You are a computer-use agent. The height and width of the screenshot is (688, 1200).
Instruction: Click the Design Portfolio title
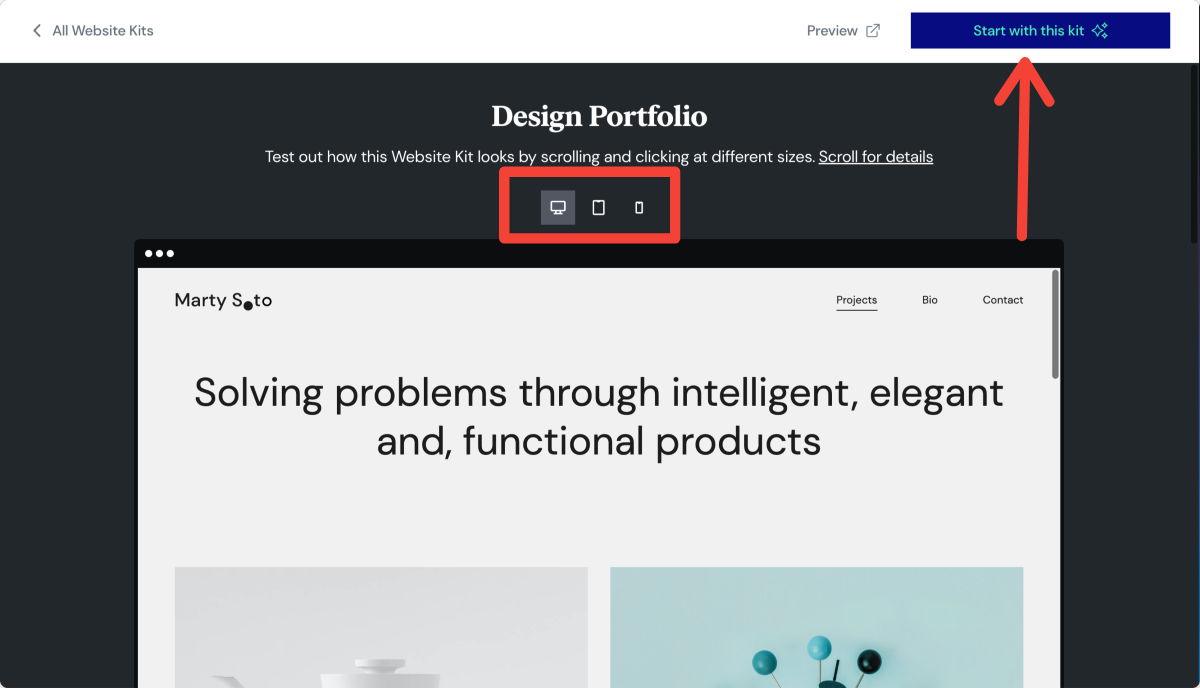tap(599, 117)
